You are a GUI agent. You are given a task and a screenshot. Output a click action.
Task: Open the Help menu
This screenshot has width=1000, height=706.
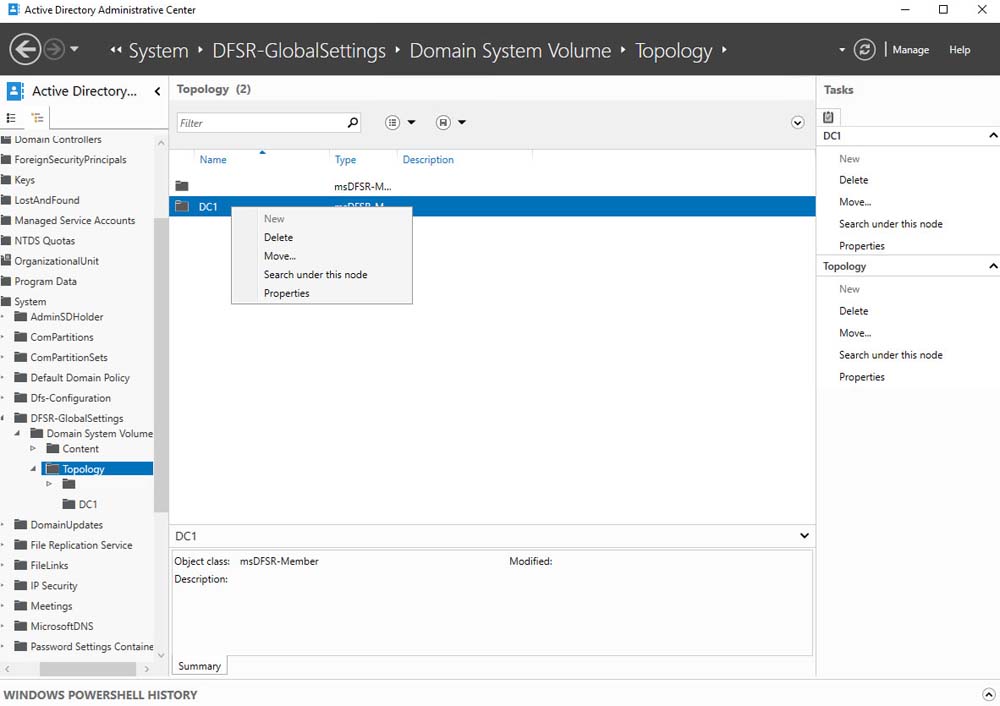click(959, 50)
